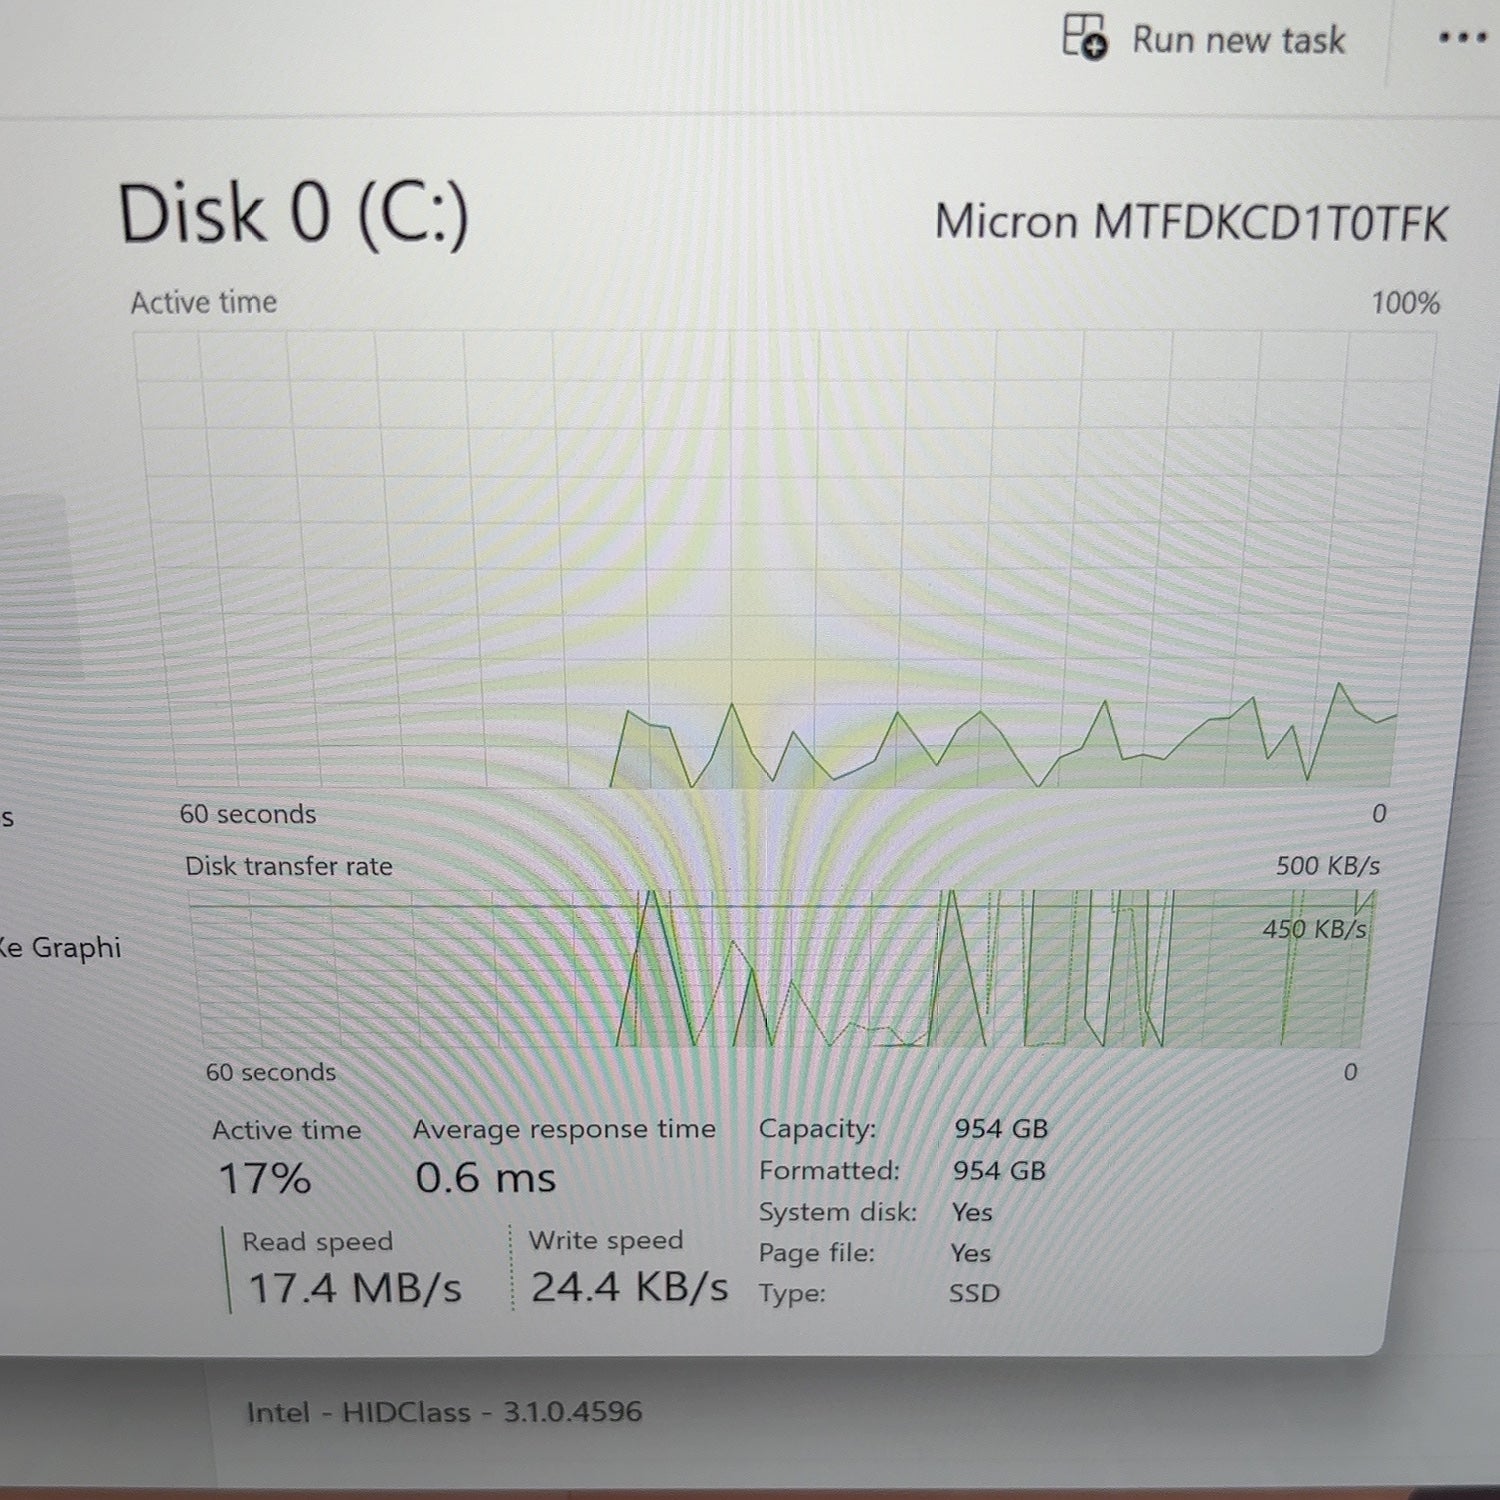Viewport: 1500px width, 1500px height.
Task: Click the Read speed label
Action: (317, 1242)
